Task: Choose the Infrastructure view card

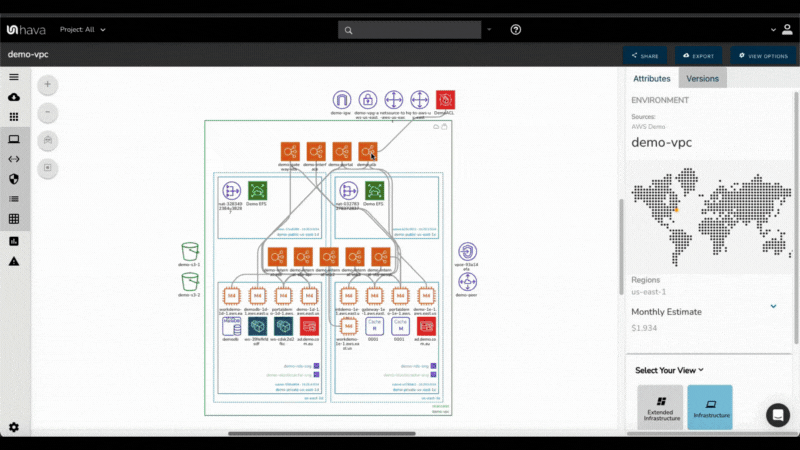Action: pos(710,407)
